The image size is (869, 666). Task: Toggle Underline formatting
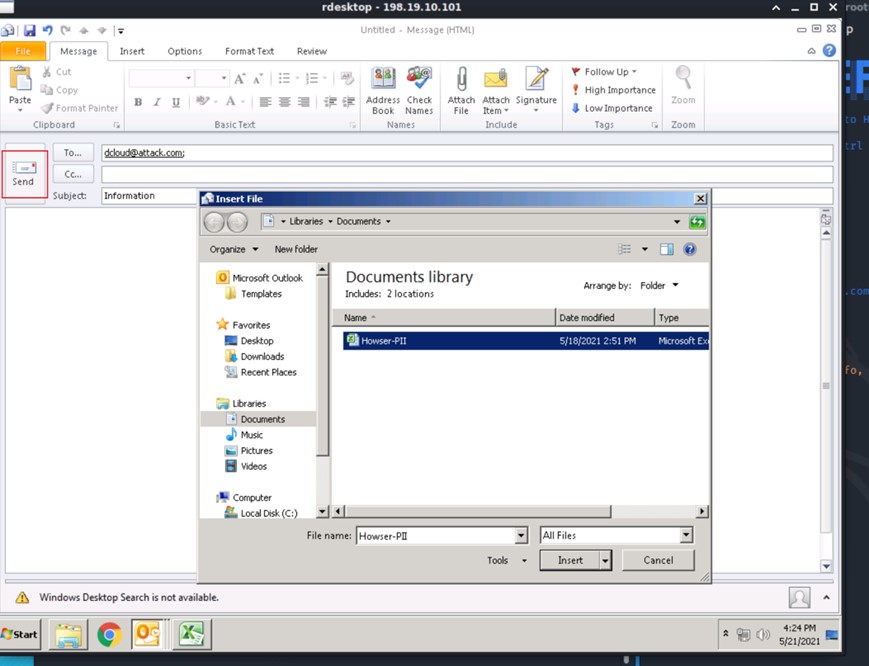pos(176,102)
